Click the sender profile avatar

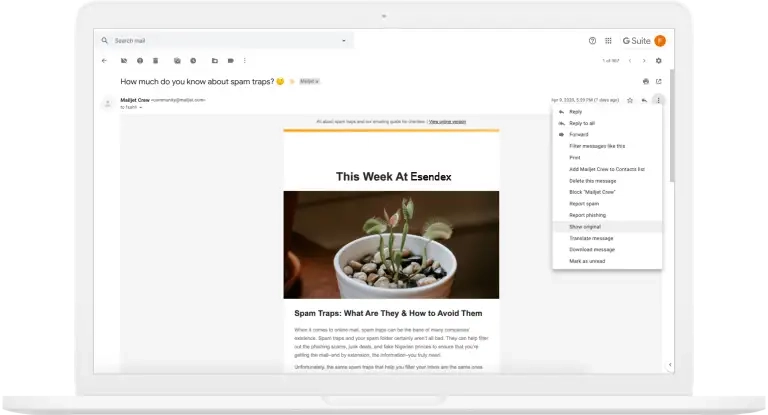coord(107,103)
